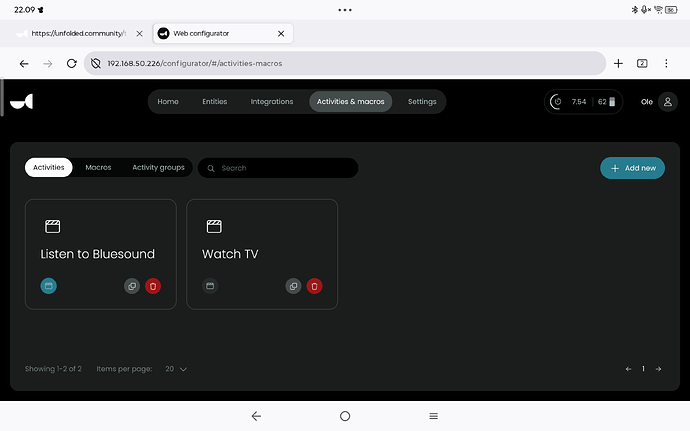Close the Web configurator tab
The width and height of the screenshot is (690, 431).
pos(281,33)
